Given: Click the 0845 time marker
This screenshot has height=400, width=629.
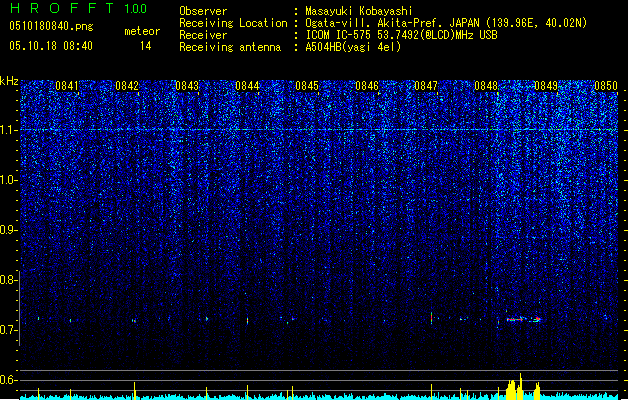Looking at the screenshot, I should pyautogui.click(x=307, y=86).
